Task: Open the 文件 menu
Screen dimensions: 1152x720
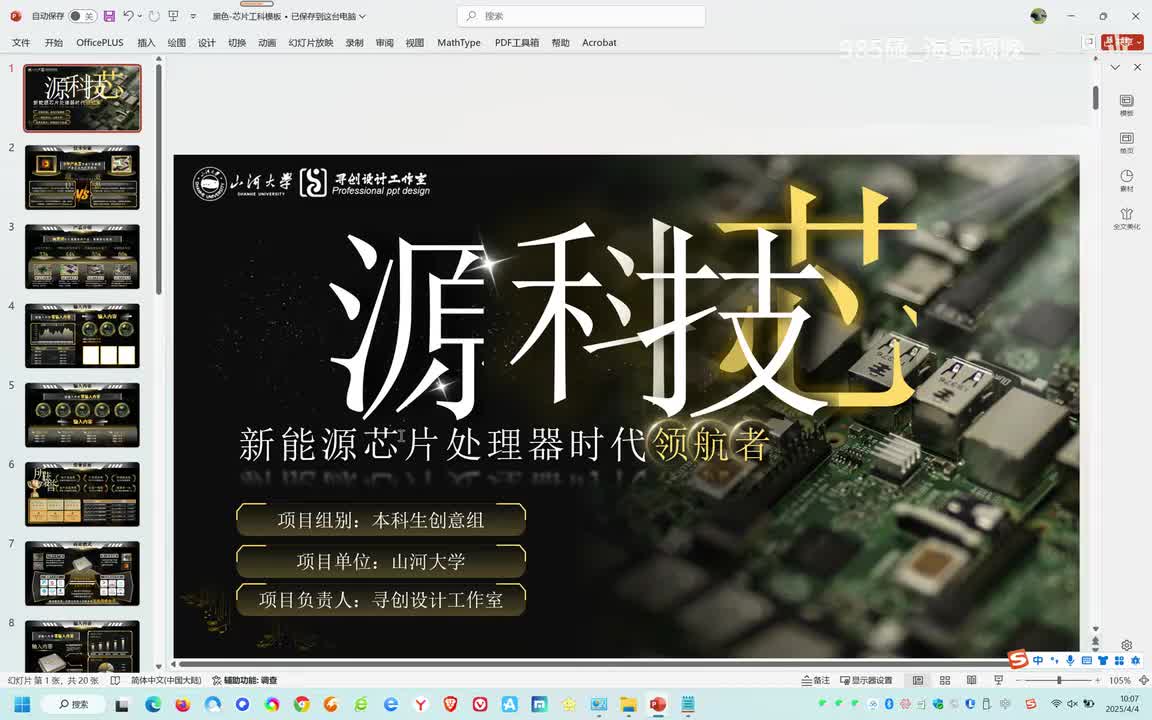Action: click(x=21, y=43)
